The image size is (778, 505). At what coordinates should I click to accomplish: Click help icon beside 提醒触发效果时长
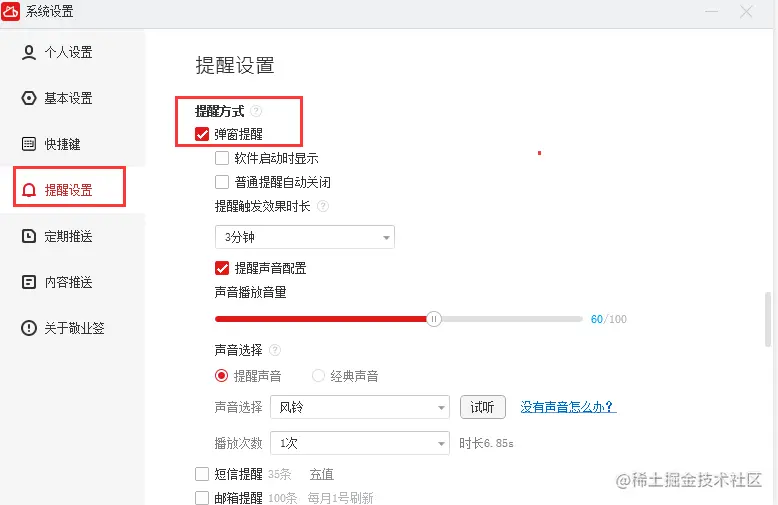point(323,206)
